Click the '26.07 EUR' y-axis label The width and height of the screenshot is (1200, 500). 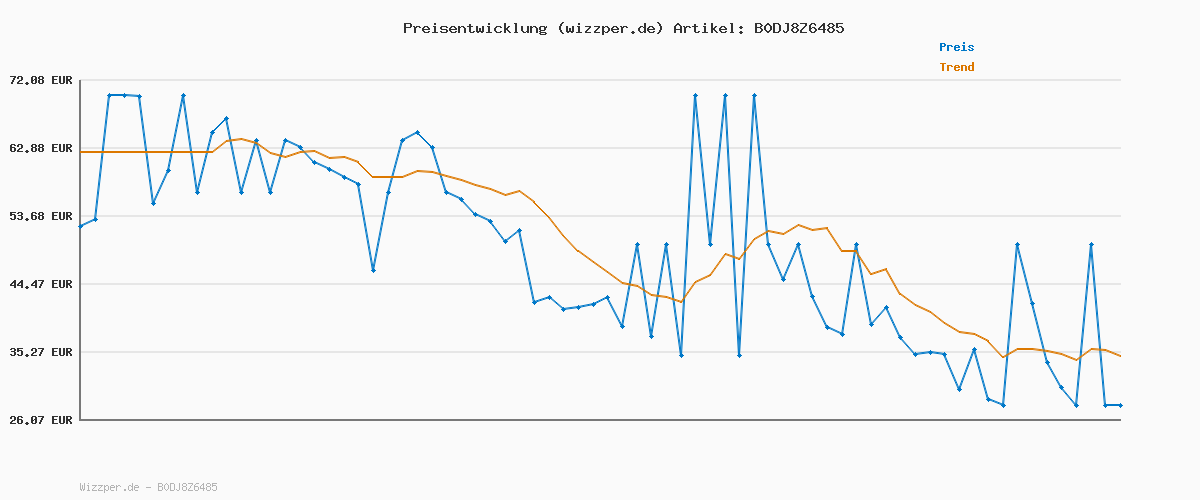pyautogui.click(x=41, y=420)
